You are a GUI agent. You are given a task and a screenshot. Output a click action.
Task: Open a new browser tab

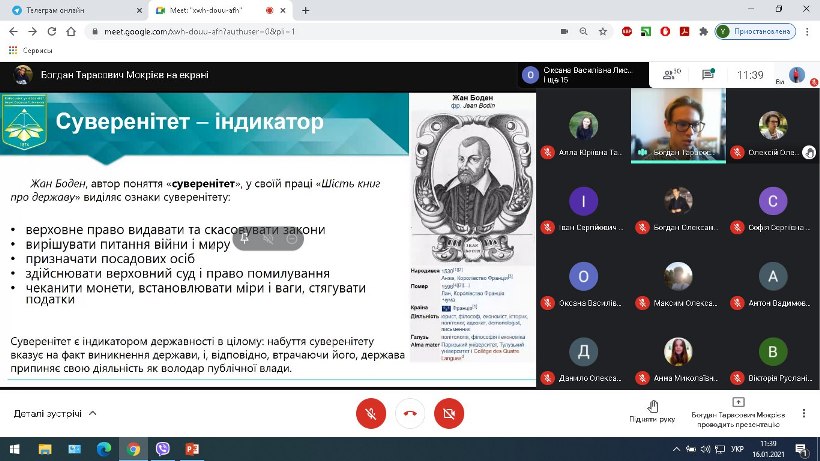(305, 10)
